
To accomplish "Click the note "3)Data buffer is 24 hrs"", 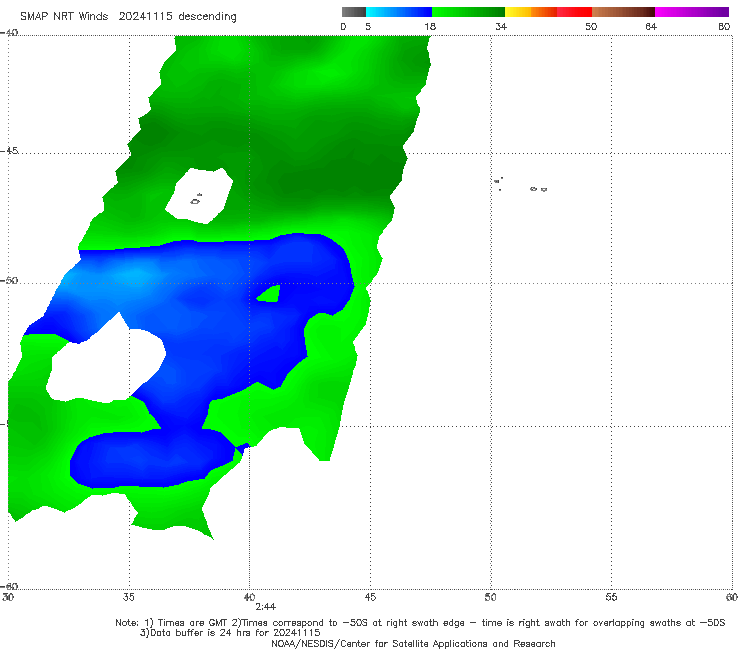I will point(230,633).
